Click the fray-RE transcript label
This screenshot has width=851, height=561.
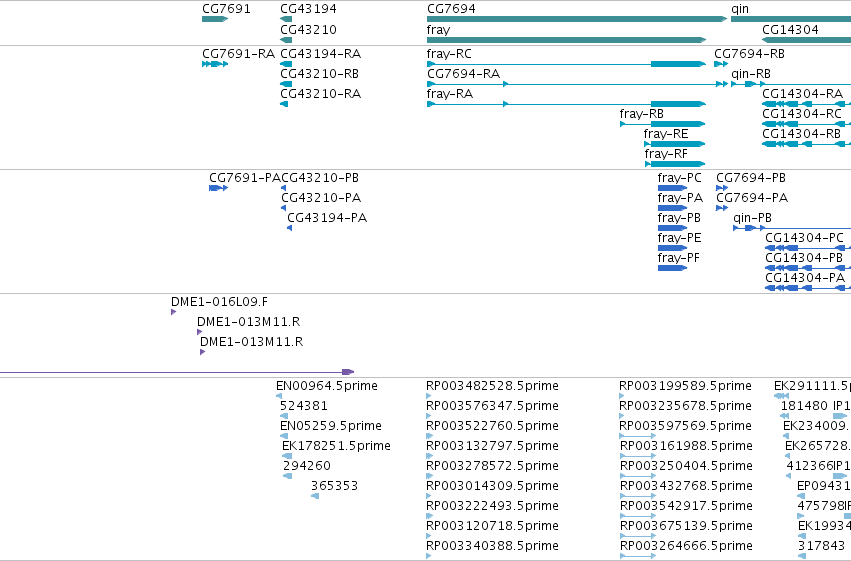point(666,134)
